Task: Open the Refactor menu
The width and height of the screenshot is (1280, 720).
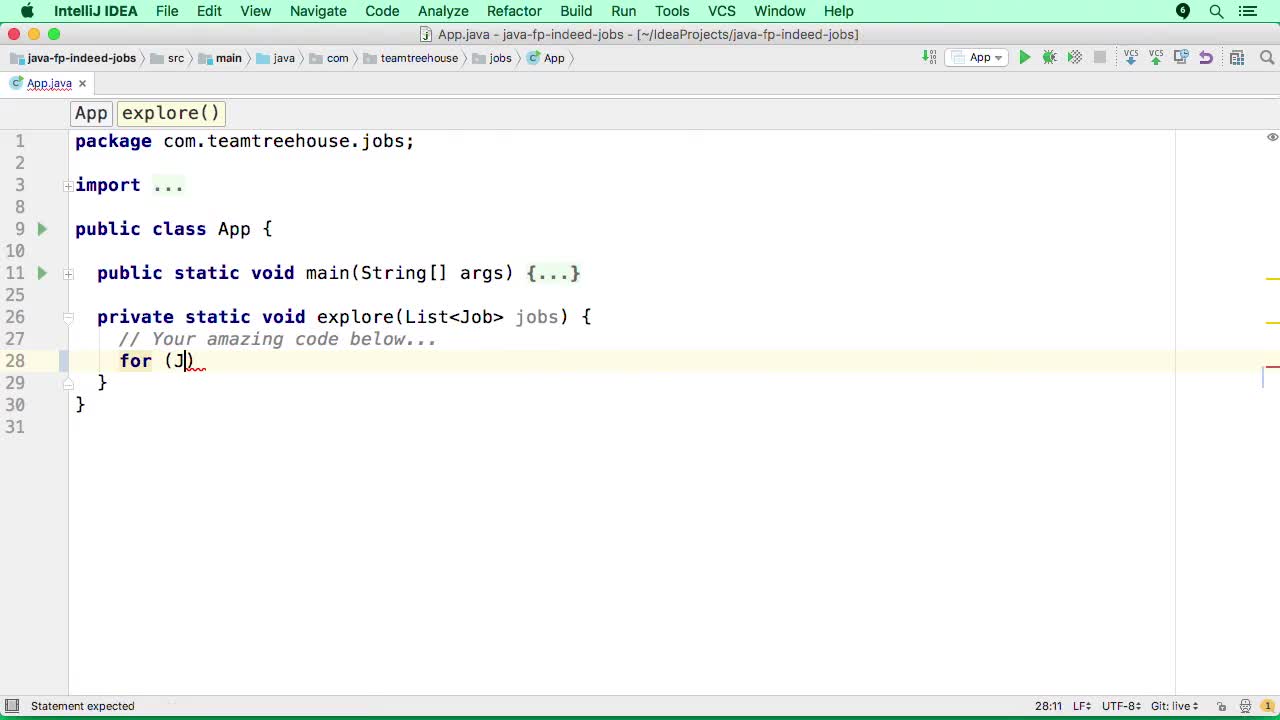Action: tap(514, 11)
